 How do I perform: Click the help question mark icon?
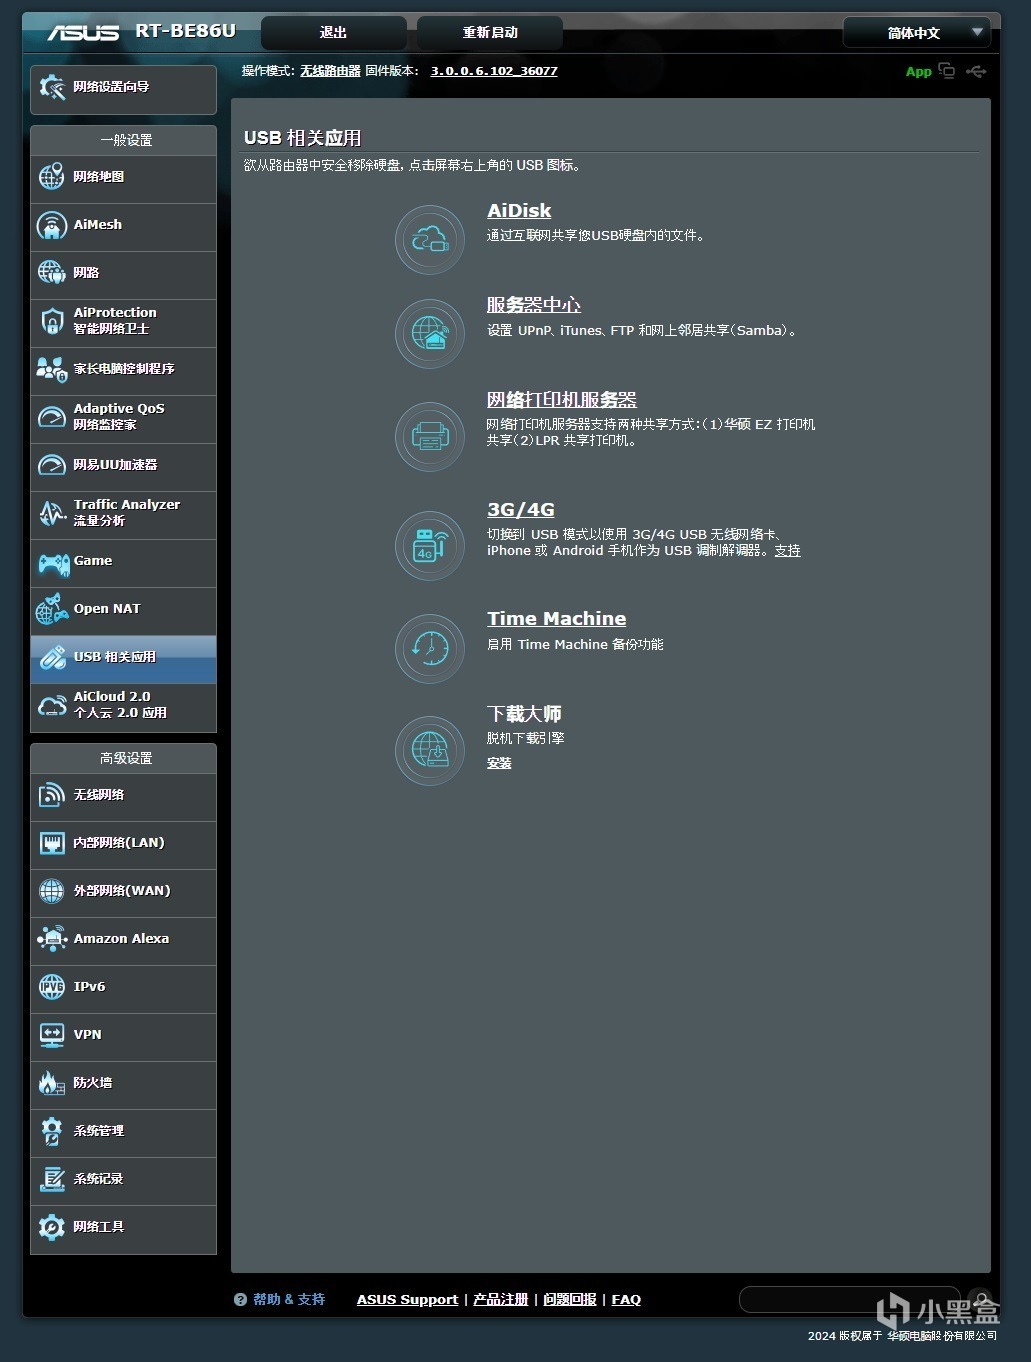click(240, 1300)
